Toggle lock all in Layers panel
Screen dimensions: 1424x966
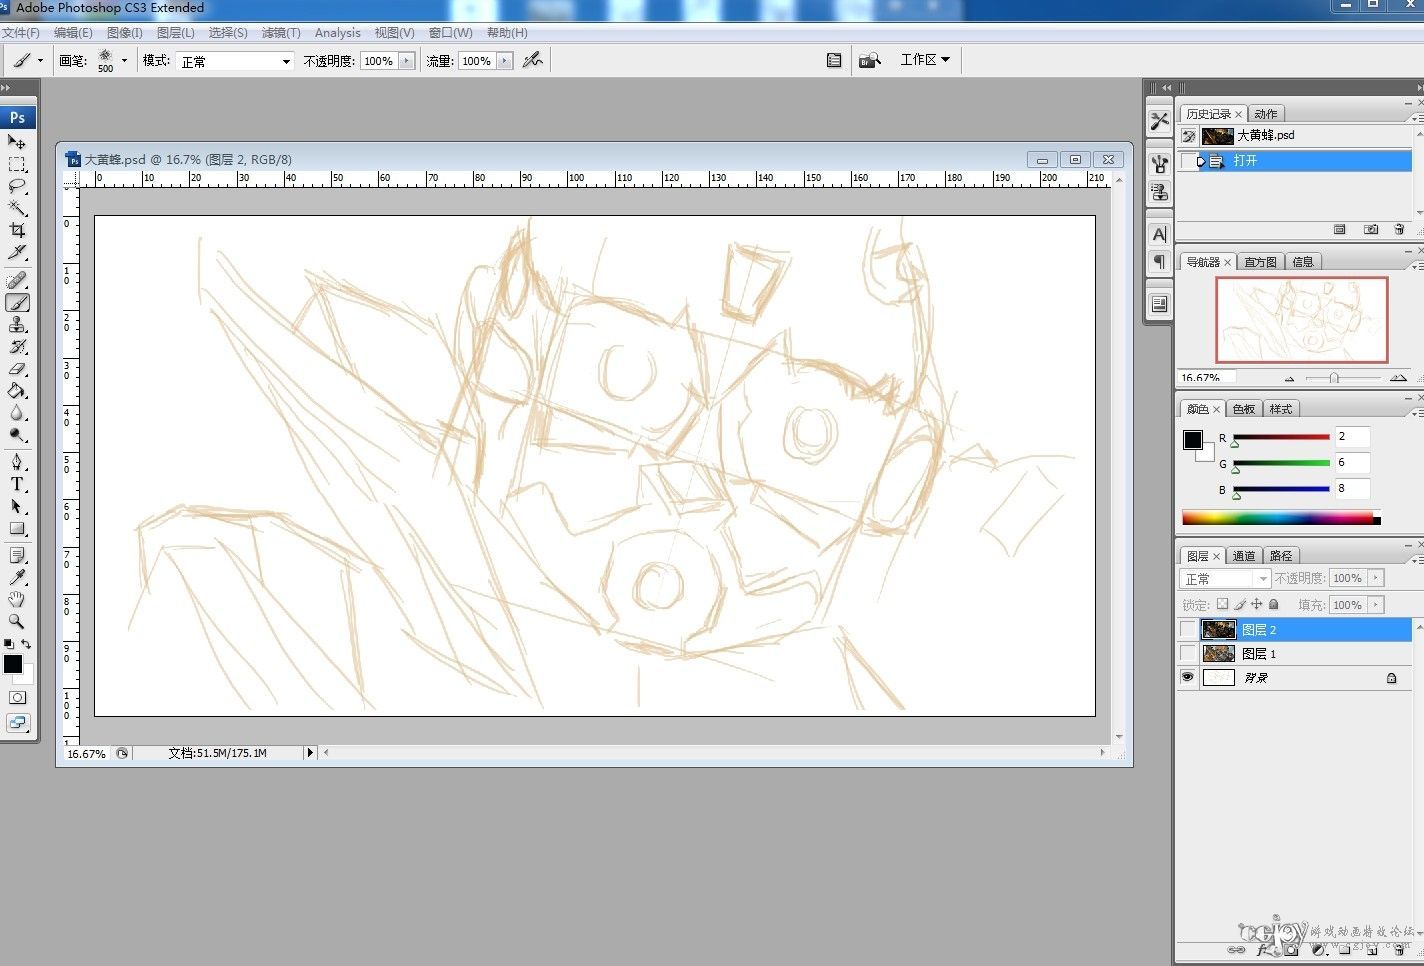click(1274, 604)
